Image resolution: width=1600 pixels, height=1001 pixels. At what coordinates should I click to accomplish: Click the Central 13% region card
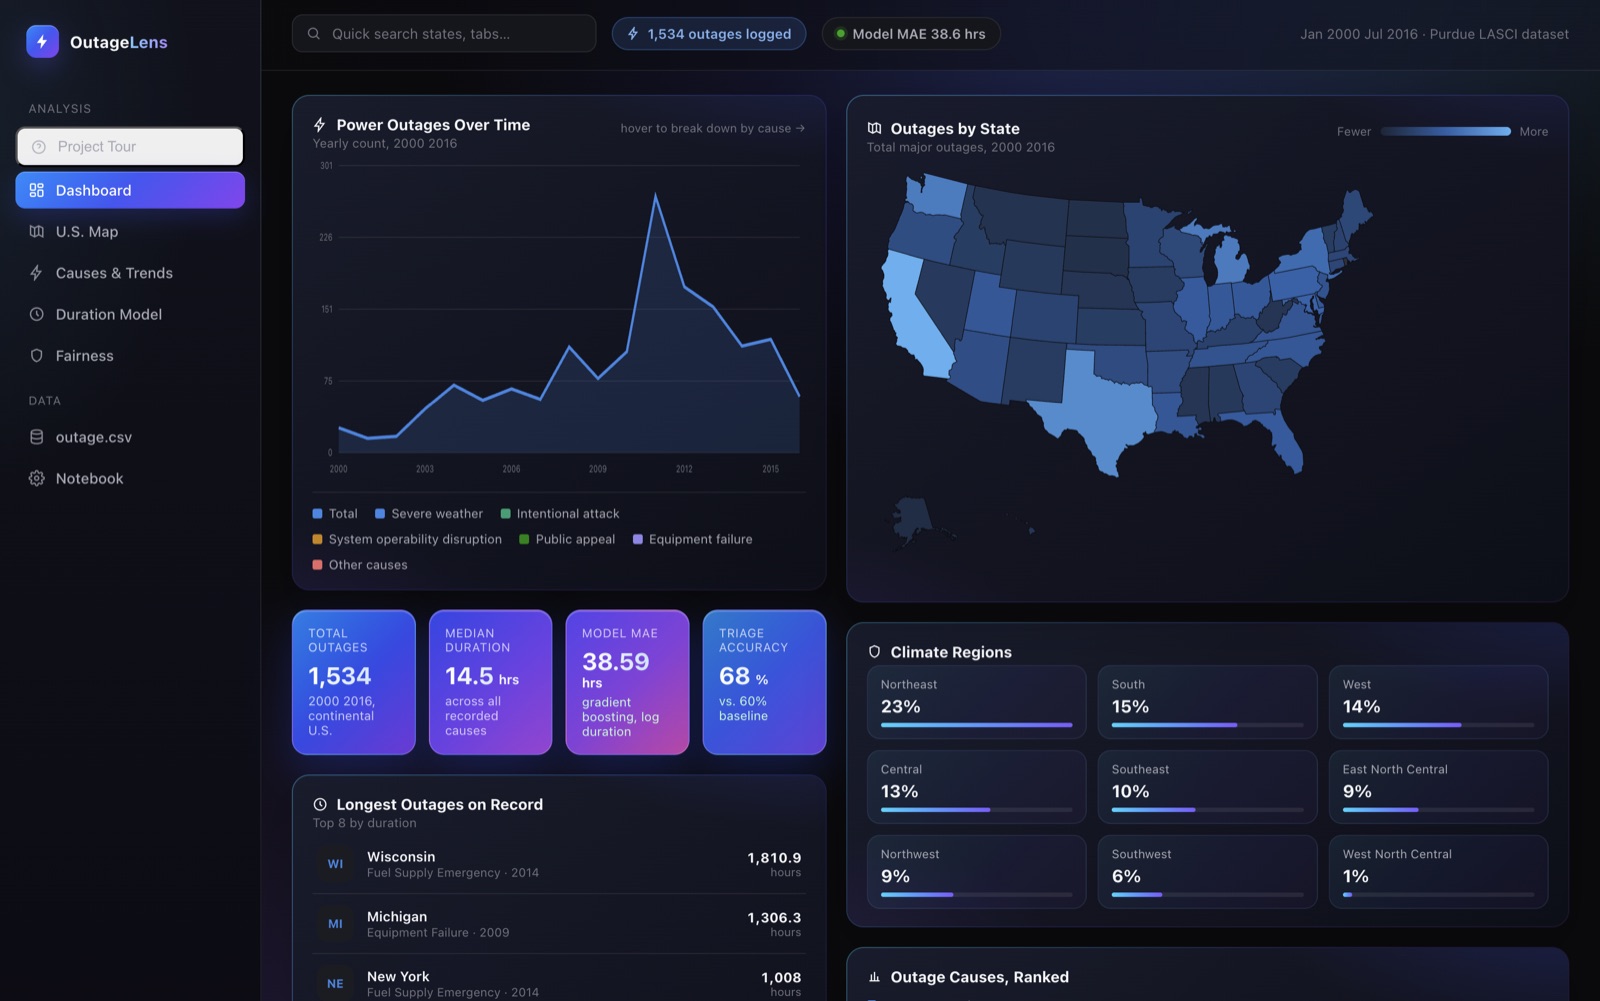976,787
